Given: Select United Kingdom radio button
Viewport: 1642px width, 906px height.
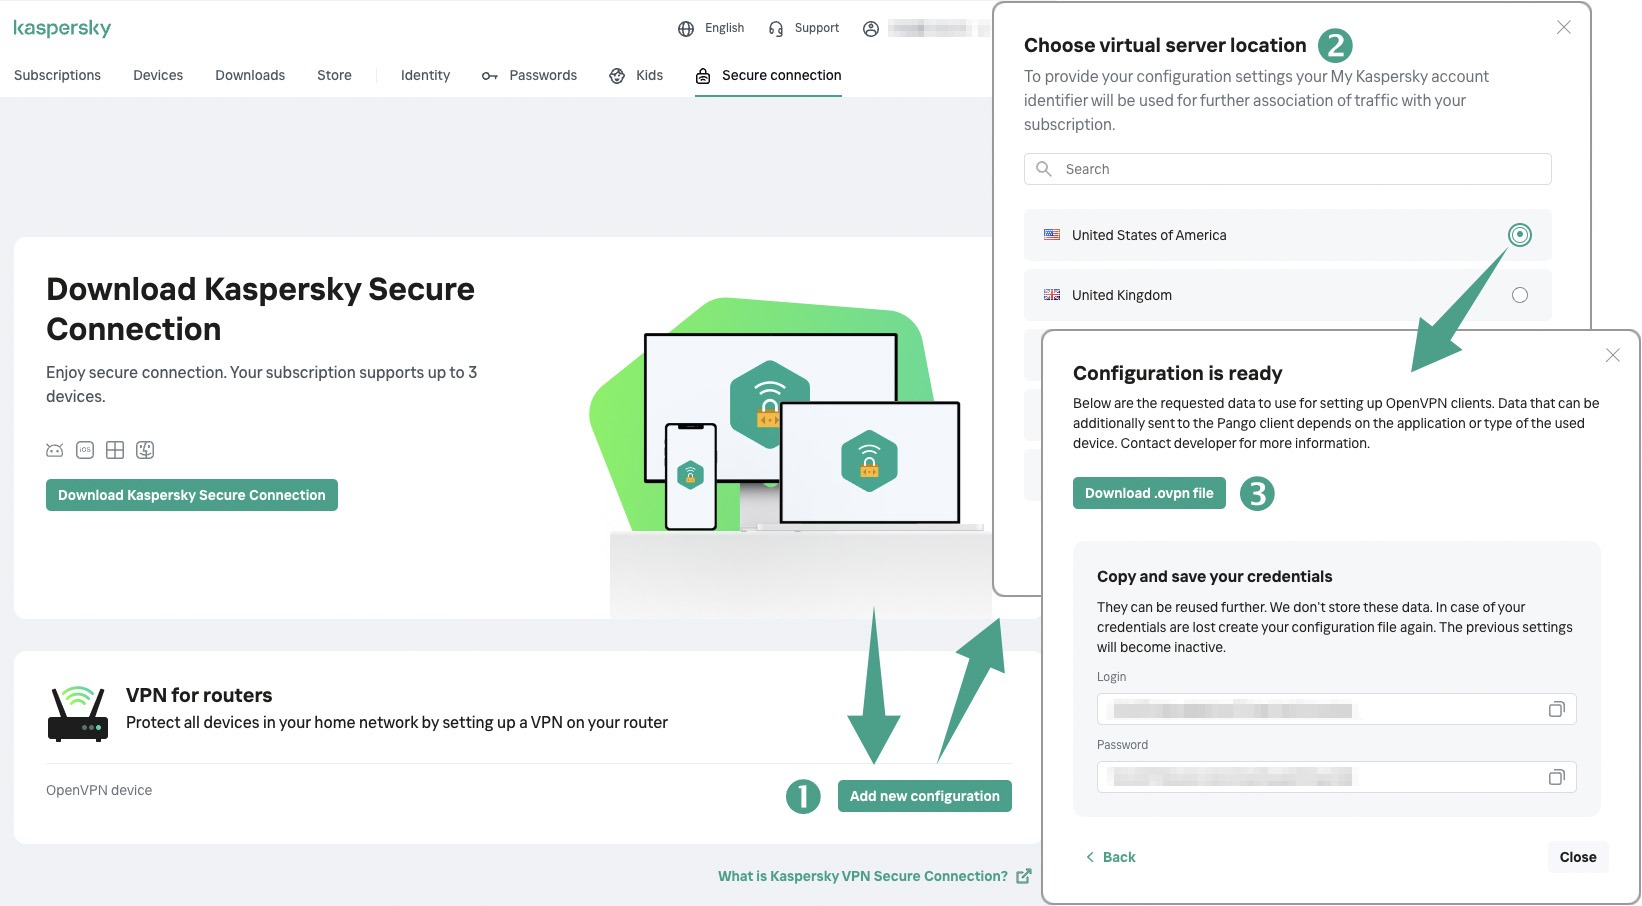Looking at the screenshot, I should point(1520,295).
